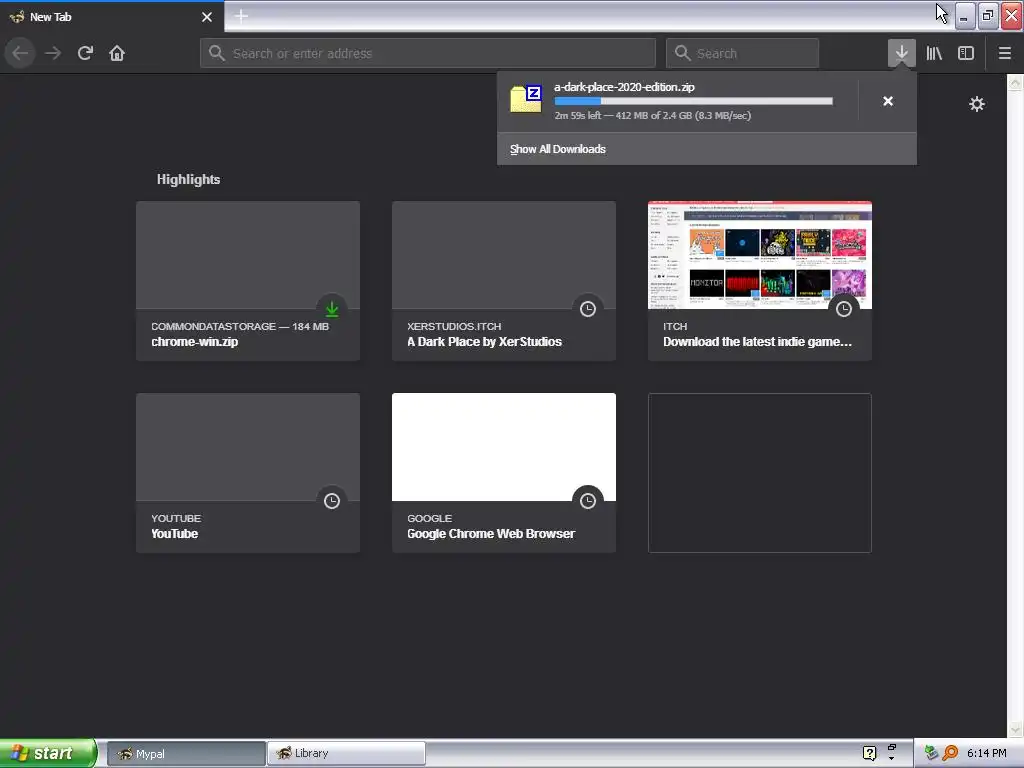Viewport: 1024px width, 768px height.
Task: Close the New Tab tab
Action: (207, 17)
